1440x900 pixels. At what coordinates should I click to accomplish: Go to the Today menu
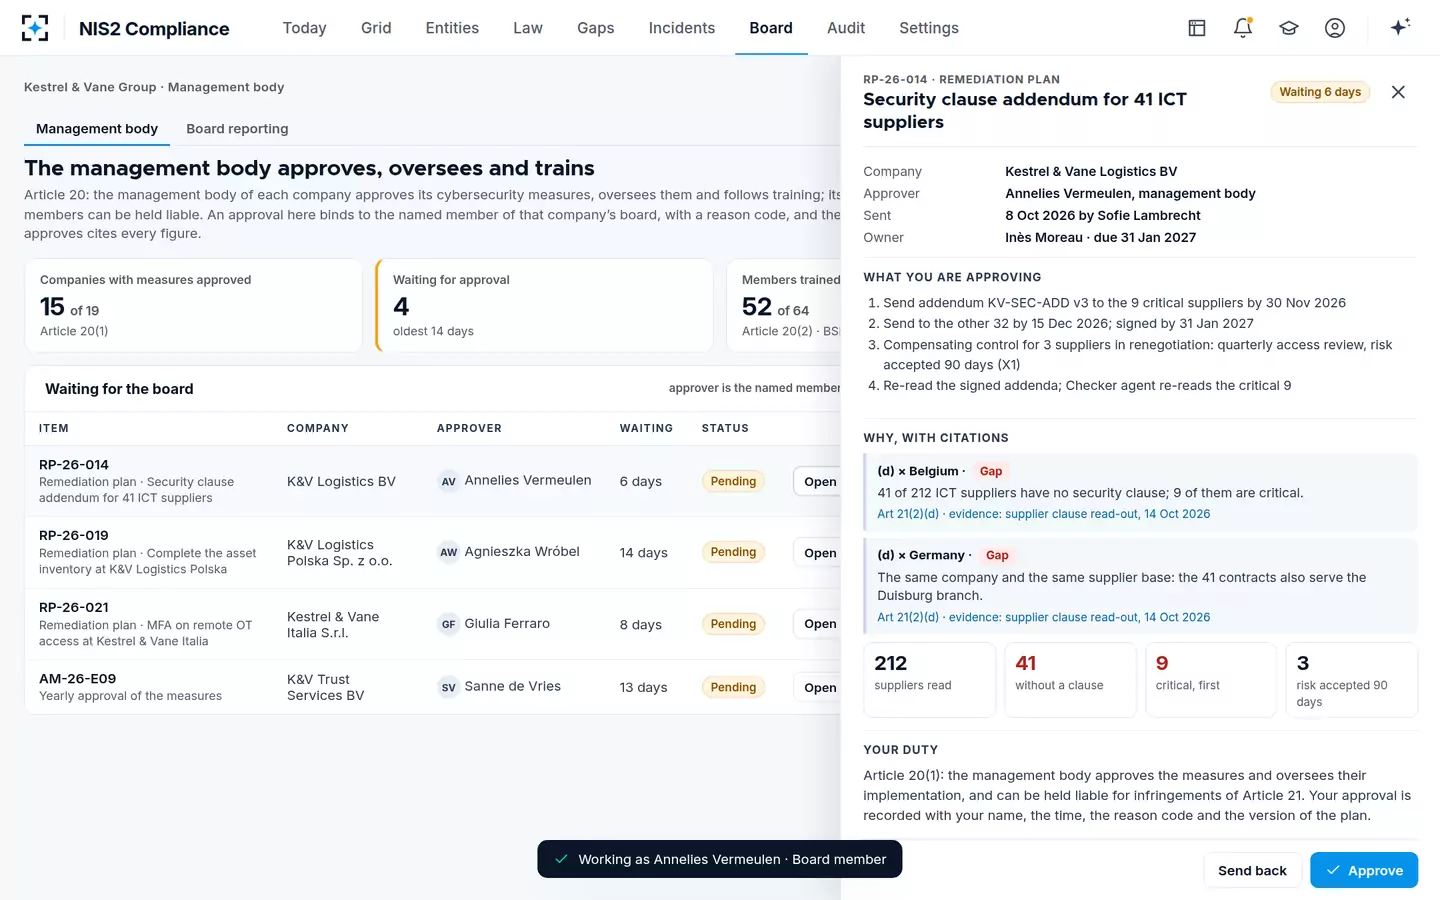point(305,28)
